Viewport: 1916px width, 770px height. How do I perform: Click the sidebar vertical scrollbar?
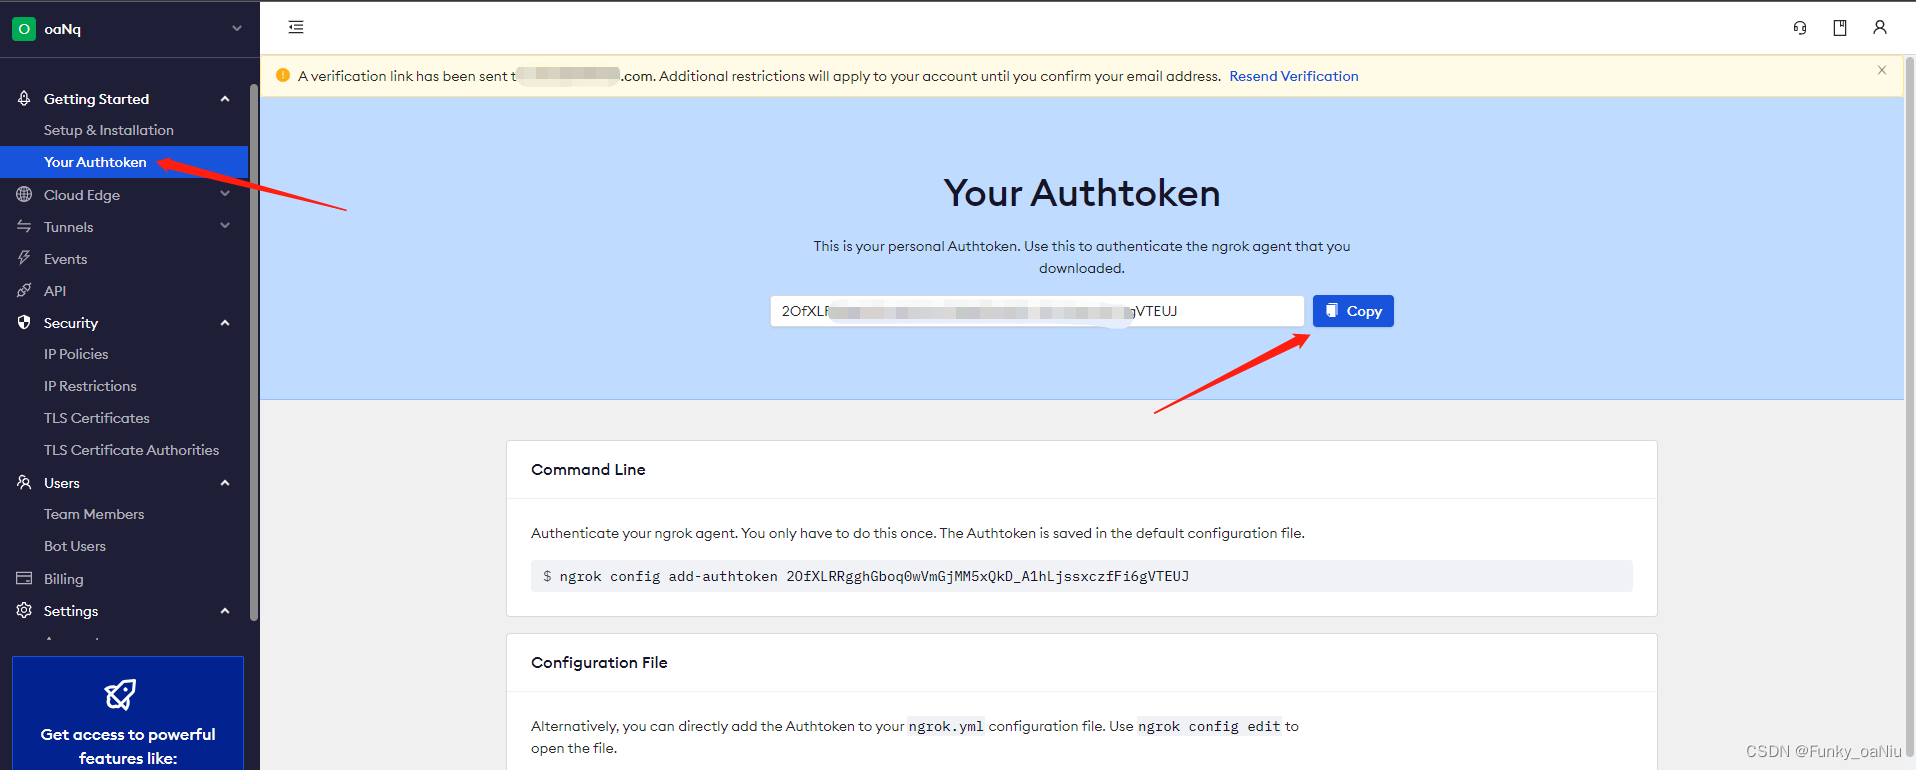[254, 350]
